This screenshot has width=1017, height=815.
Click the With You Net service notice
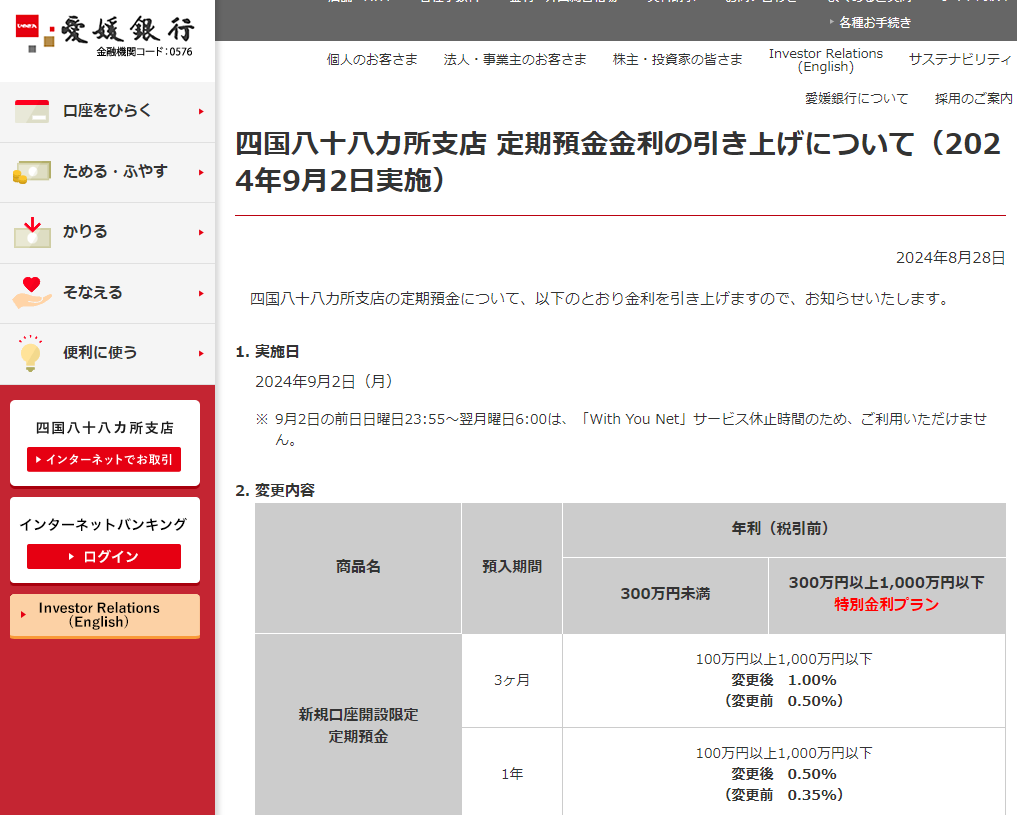622,429
